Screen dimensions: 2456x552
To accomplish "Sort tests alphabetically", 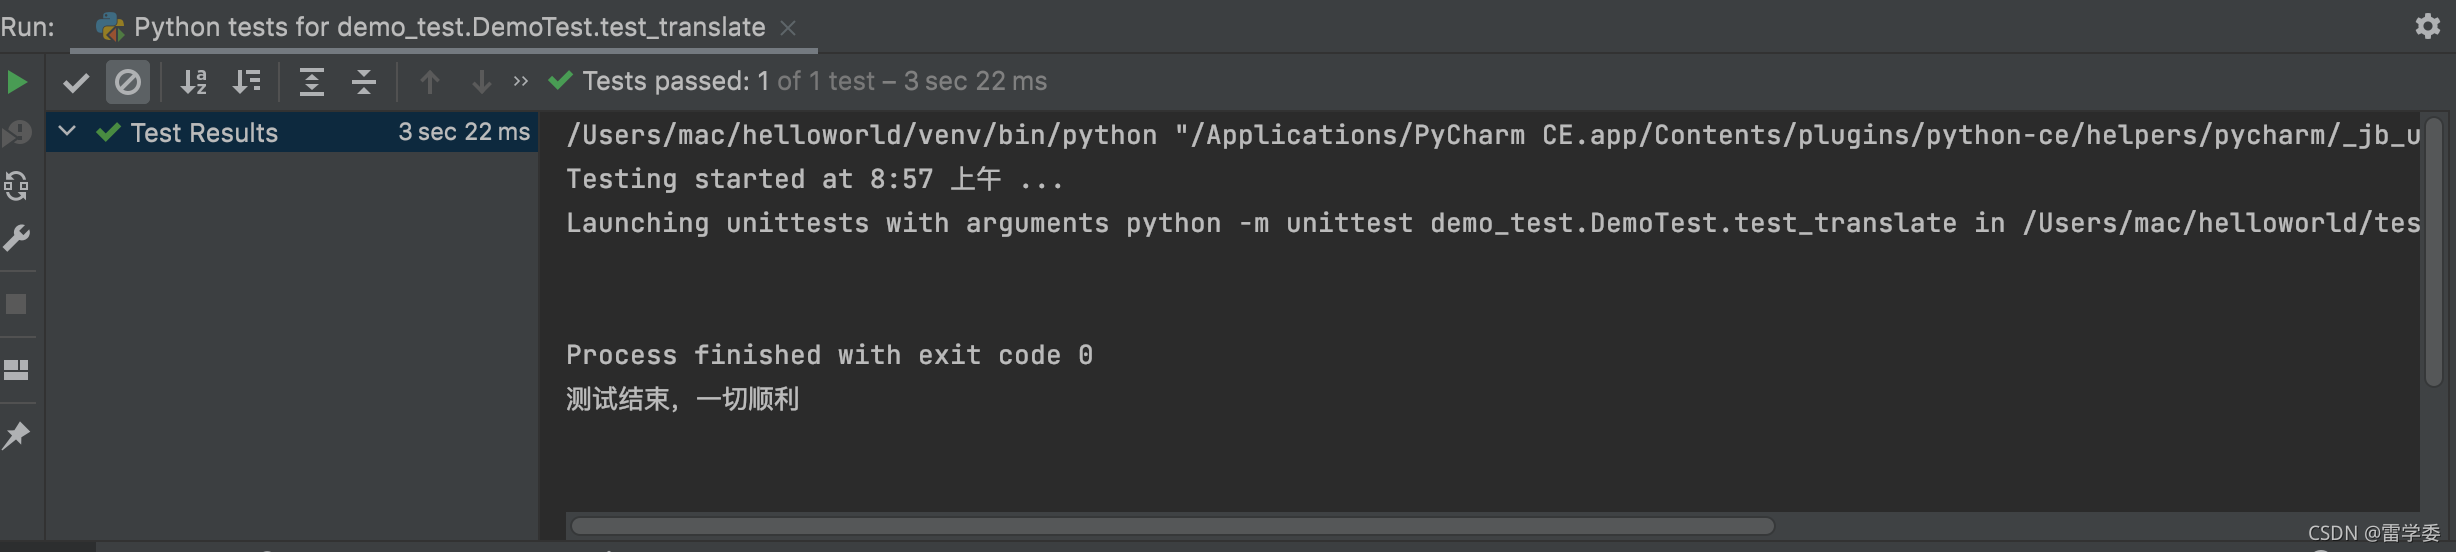I will (x=194, y=82).
